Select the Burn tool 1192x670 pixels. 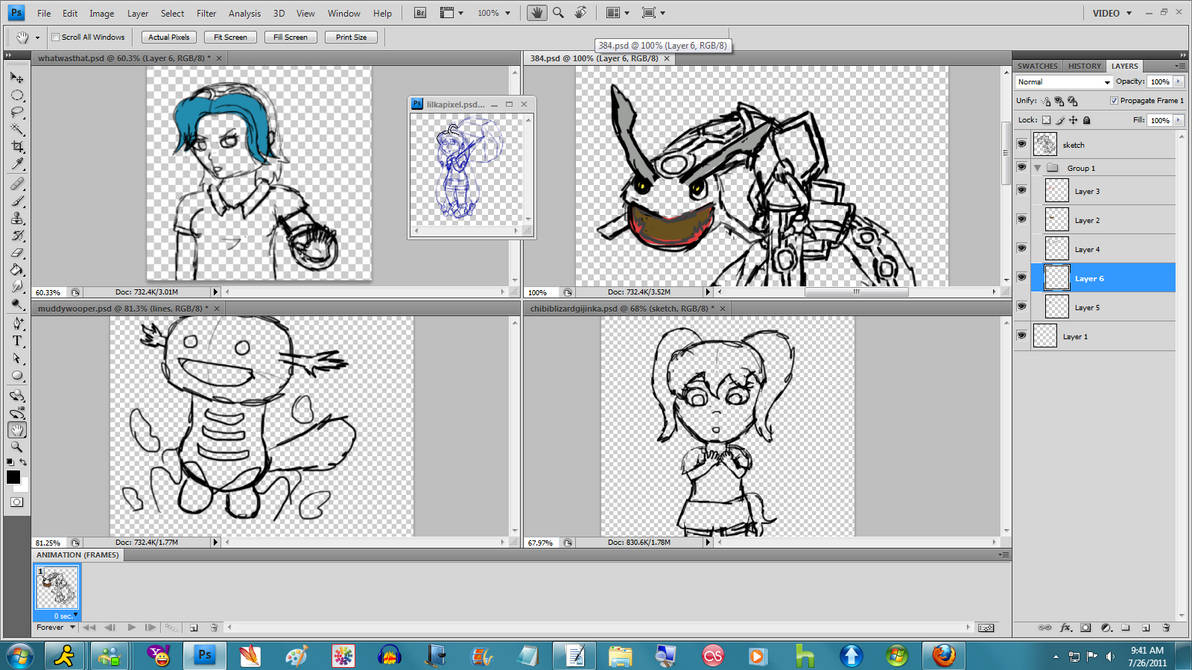pos(17,304)
